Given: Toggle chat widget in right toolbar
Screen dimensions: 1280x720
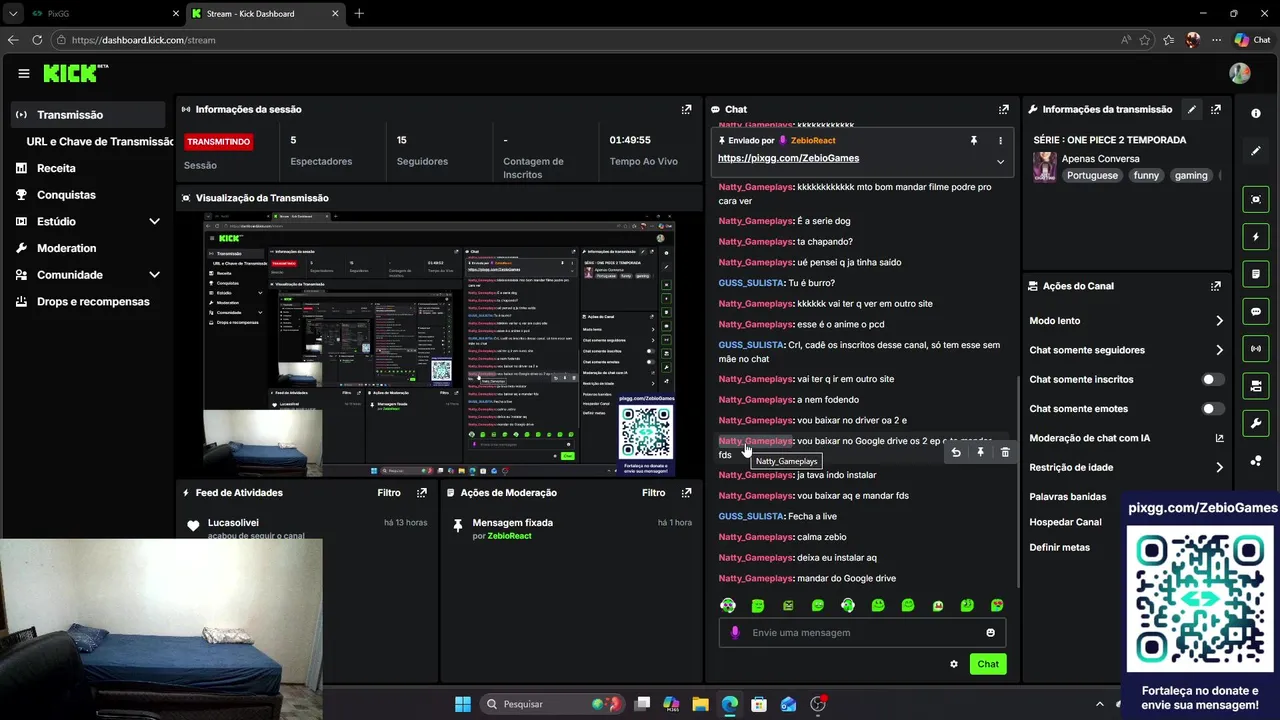Looking at the screenshot, I should [1256, 311].
